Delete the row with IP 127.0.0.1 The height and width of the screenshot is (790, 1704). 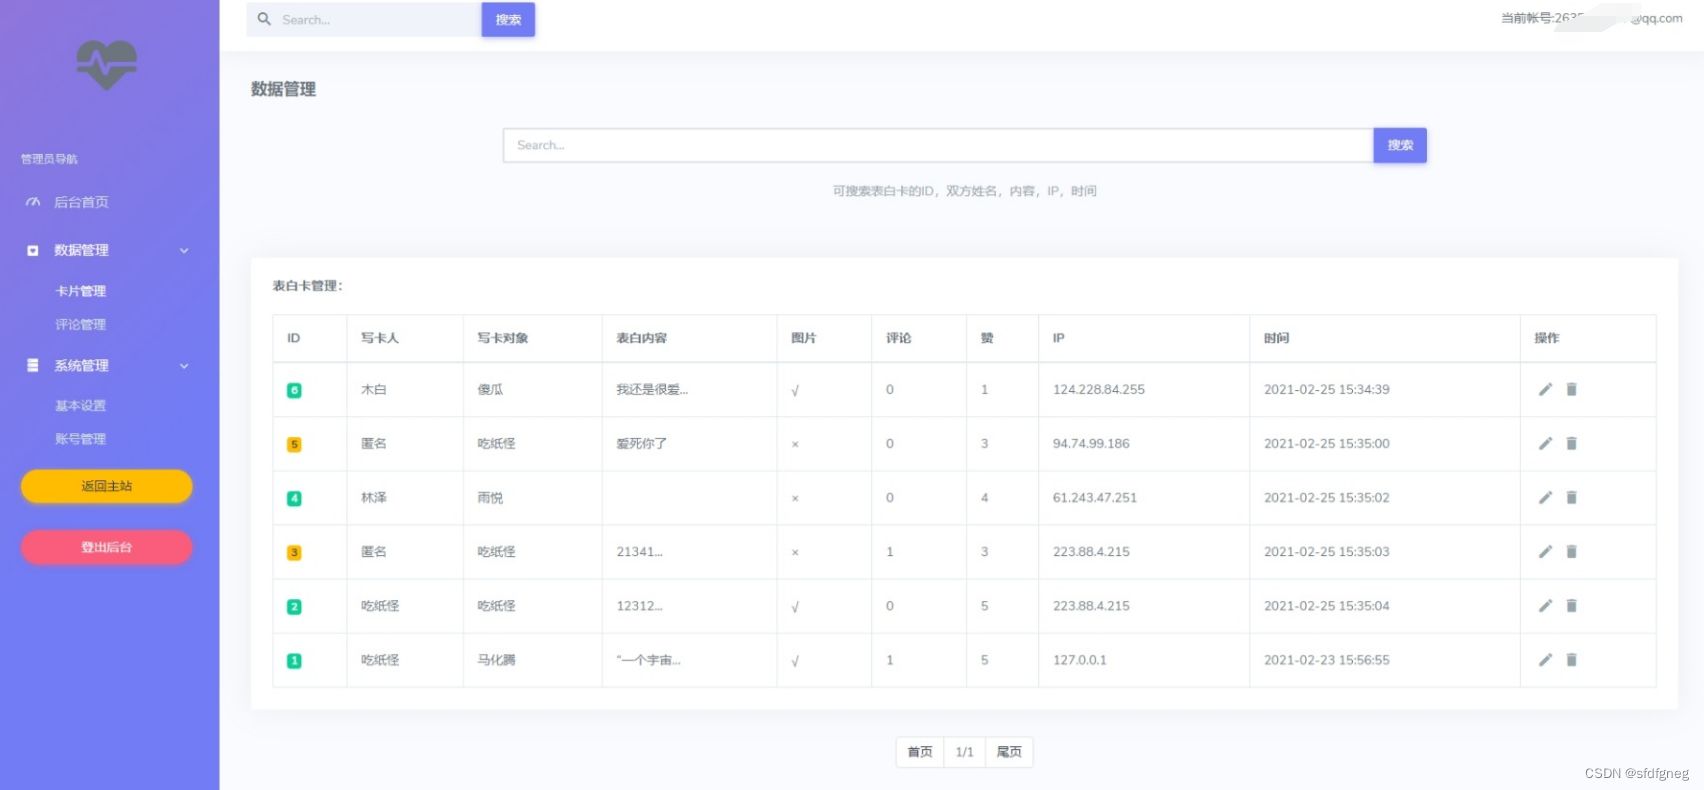click(x=1571, y=659)
